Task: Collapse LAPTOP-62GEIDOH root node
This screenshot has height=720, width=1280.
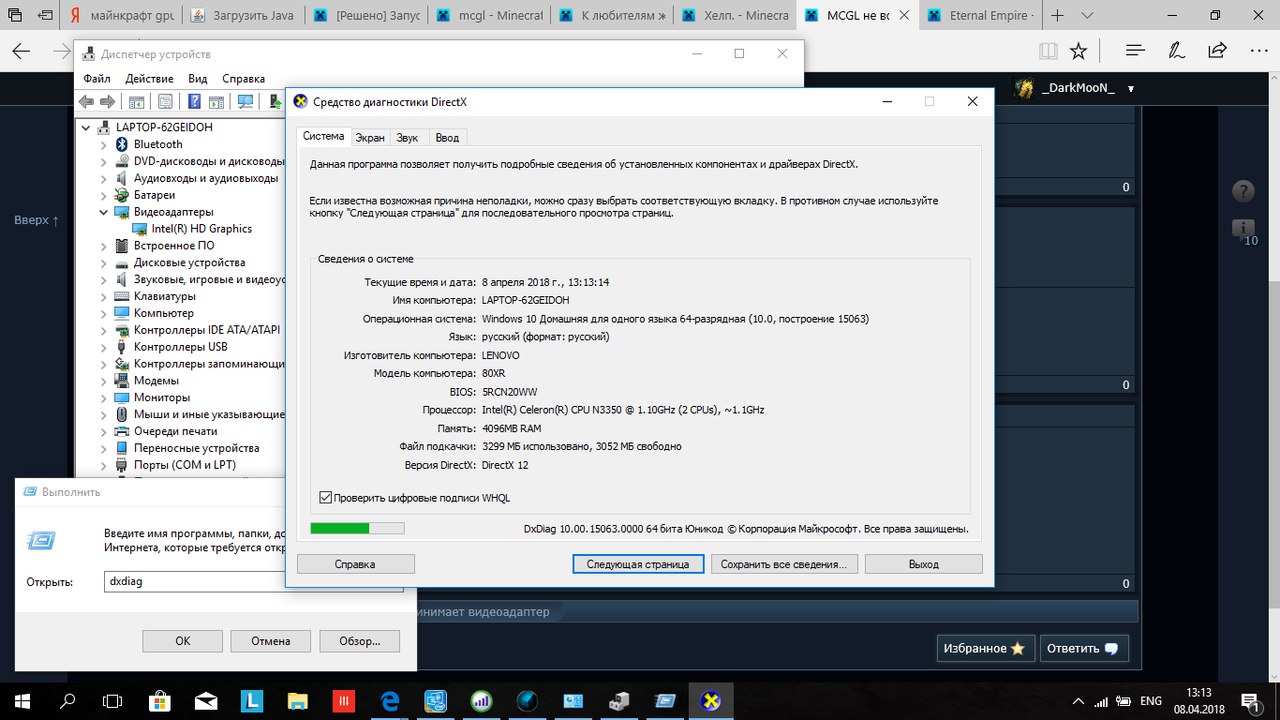Action: pos(86,127)
